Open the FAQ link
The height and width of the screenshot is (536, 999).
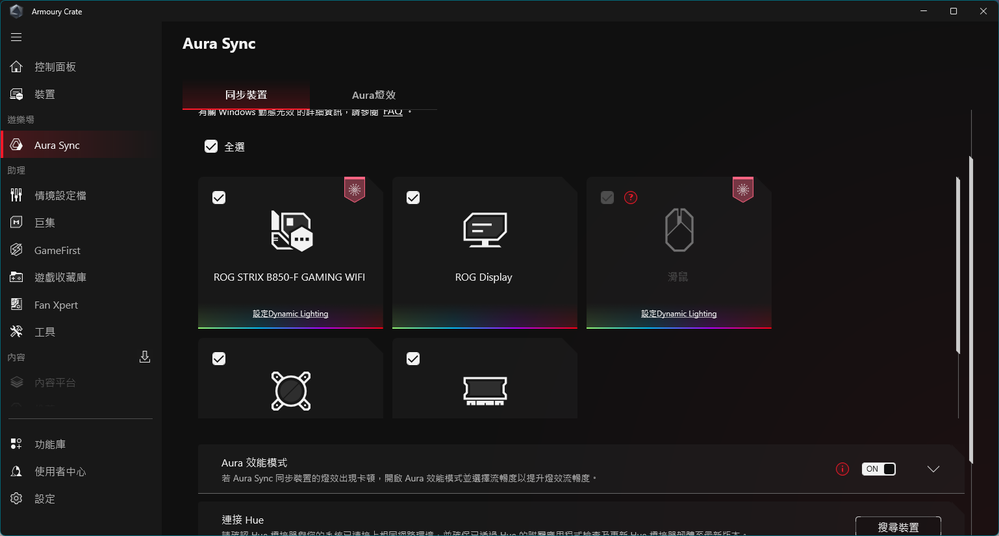point(392,112)
